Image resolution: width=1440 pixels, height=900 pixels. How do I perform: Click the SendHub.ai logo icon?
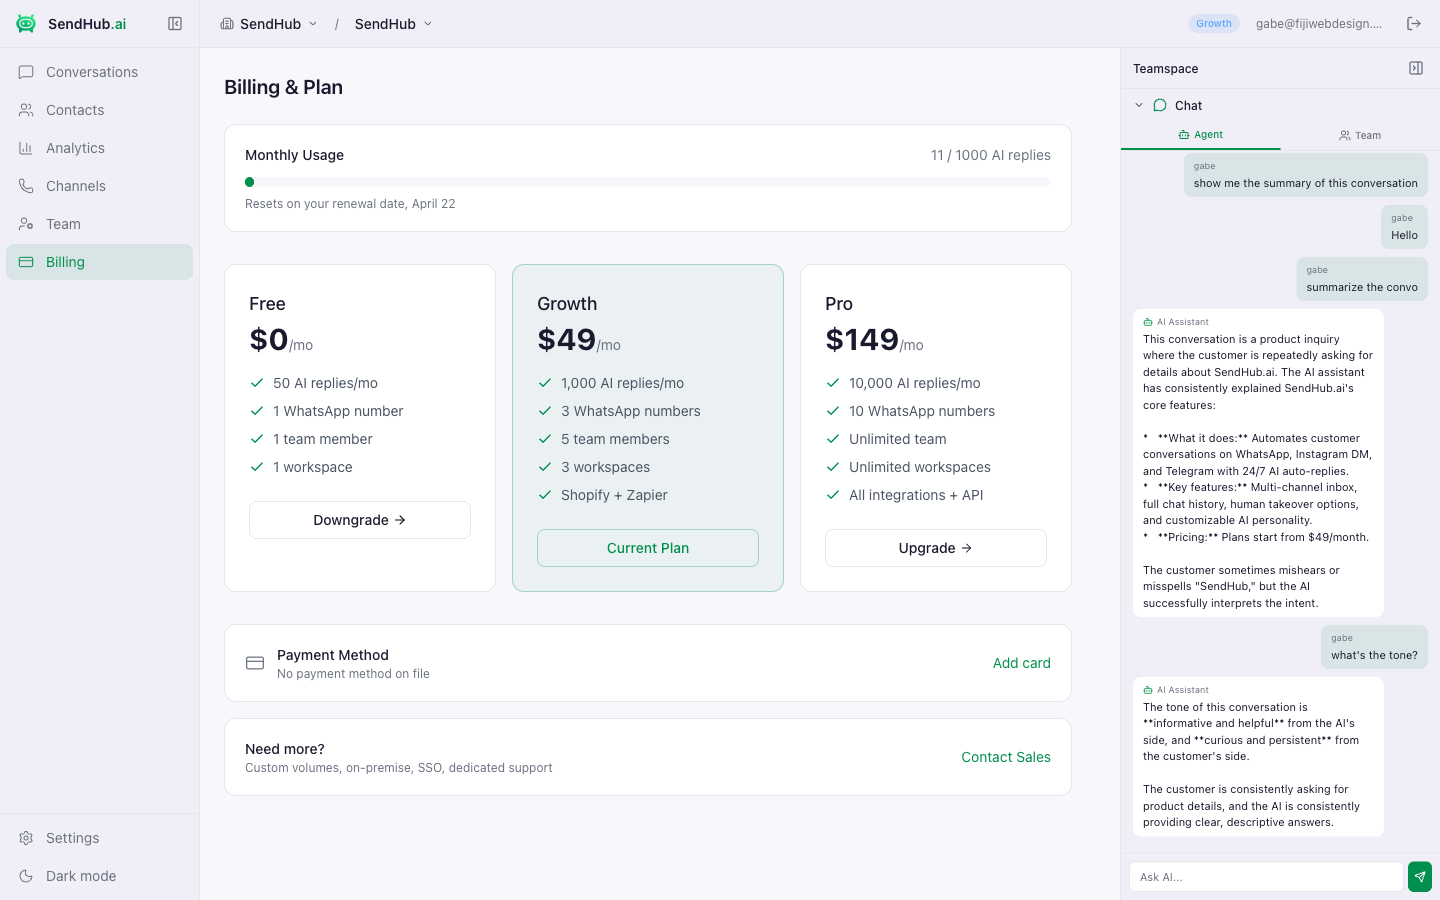26,24
